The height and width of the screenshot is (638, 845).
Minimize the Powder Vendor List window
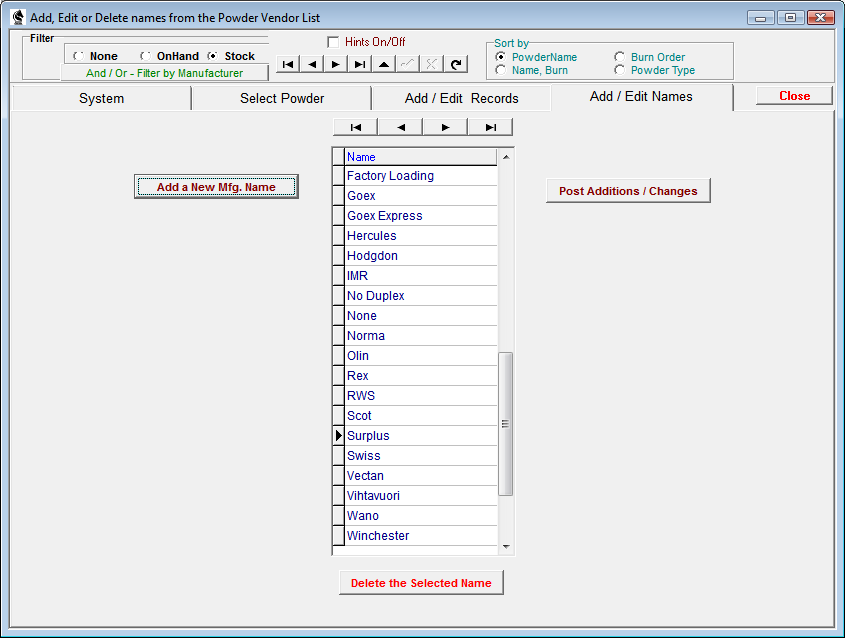pos(761,18)
